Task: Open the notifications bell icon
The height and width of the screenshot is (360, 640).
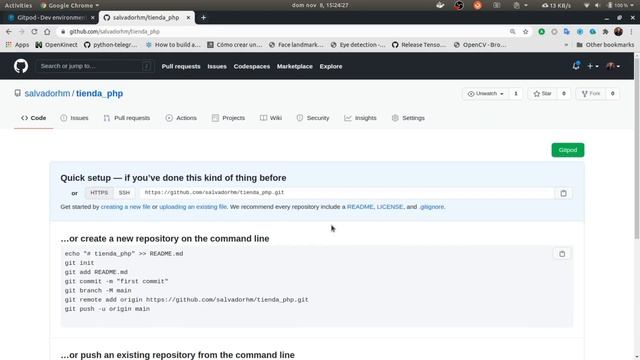Action: [x=576, y=66]
